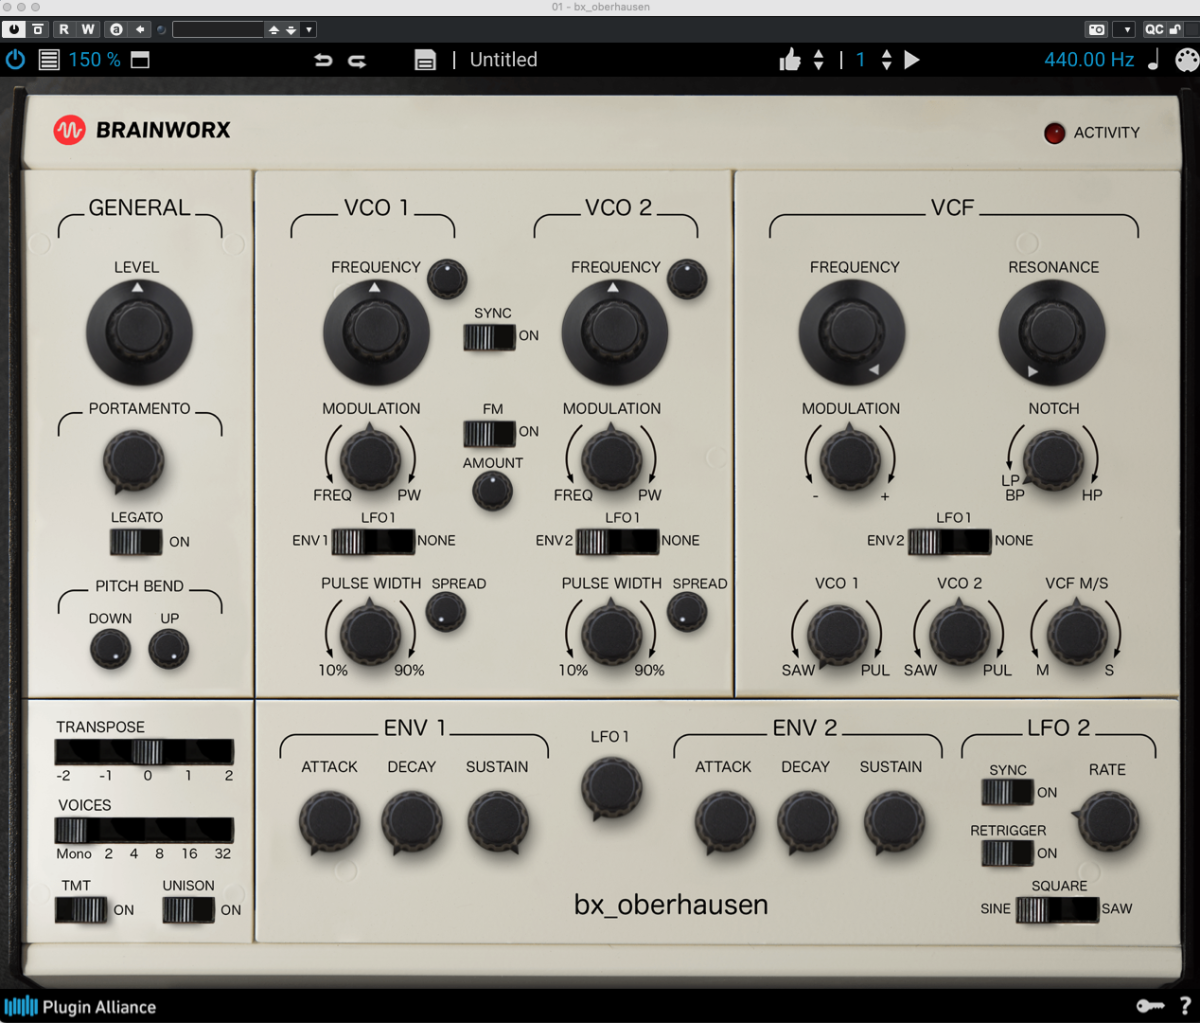Click the blue plugin power icon
Screen dimensions: 1200x1023
tap(15, 60)
